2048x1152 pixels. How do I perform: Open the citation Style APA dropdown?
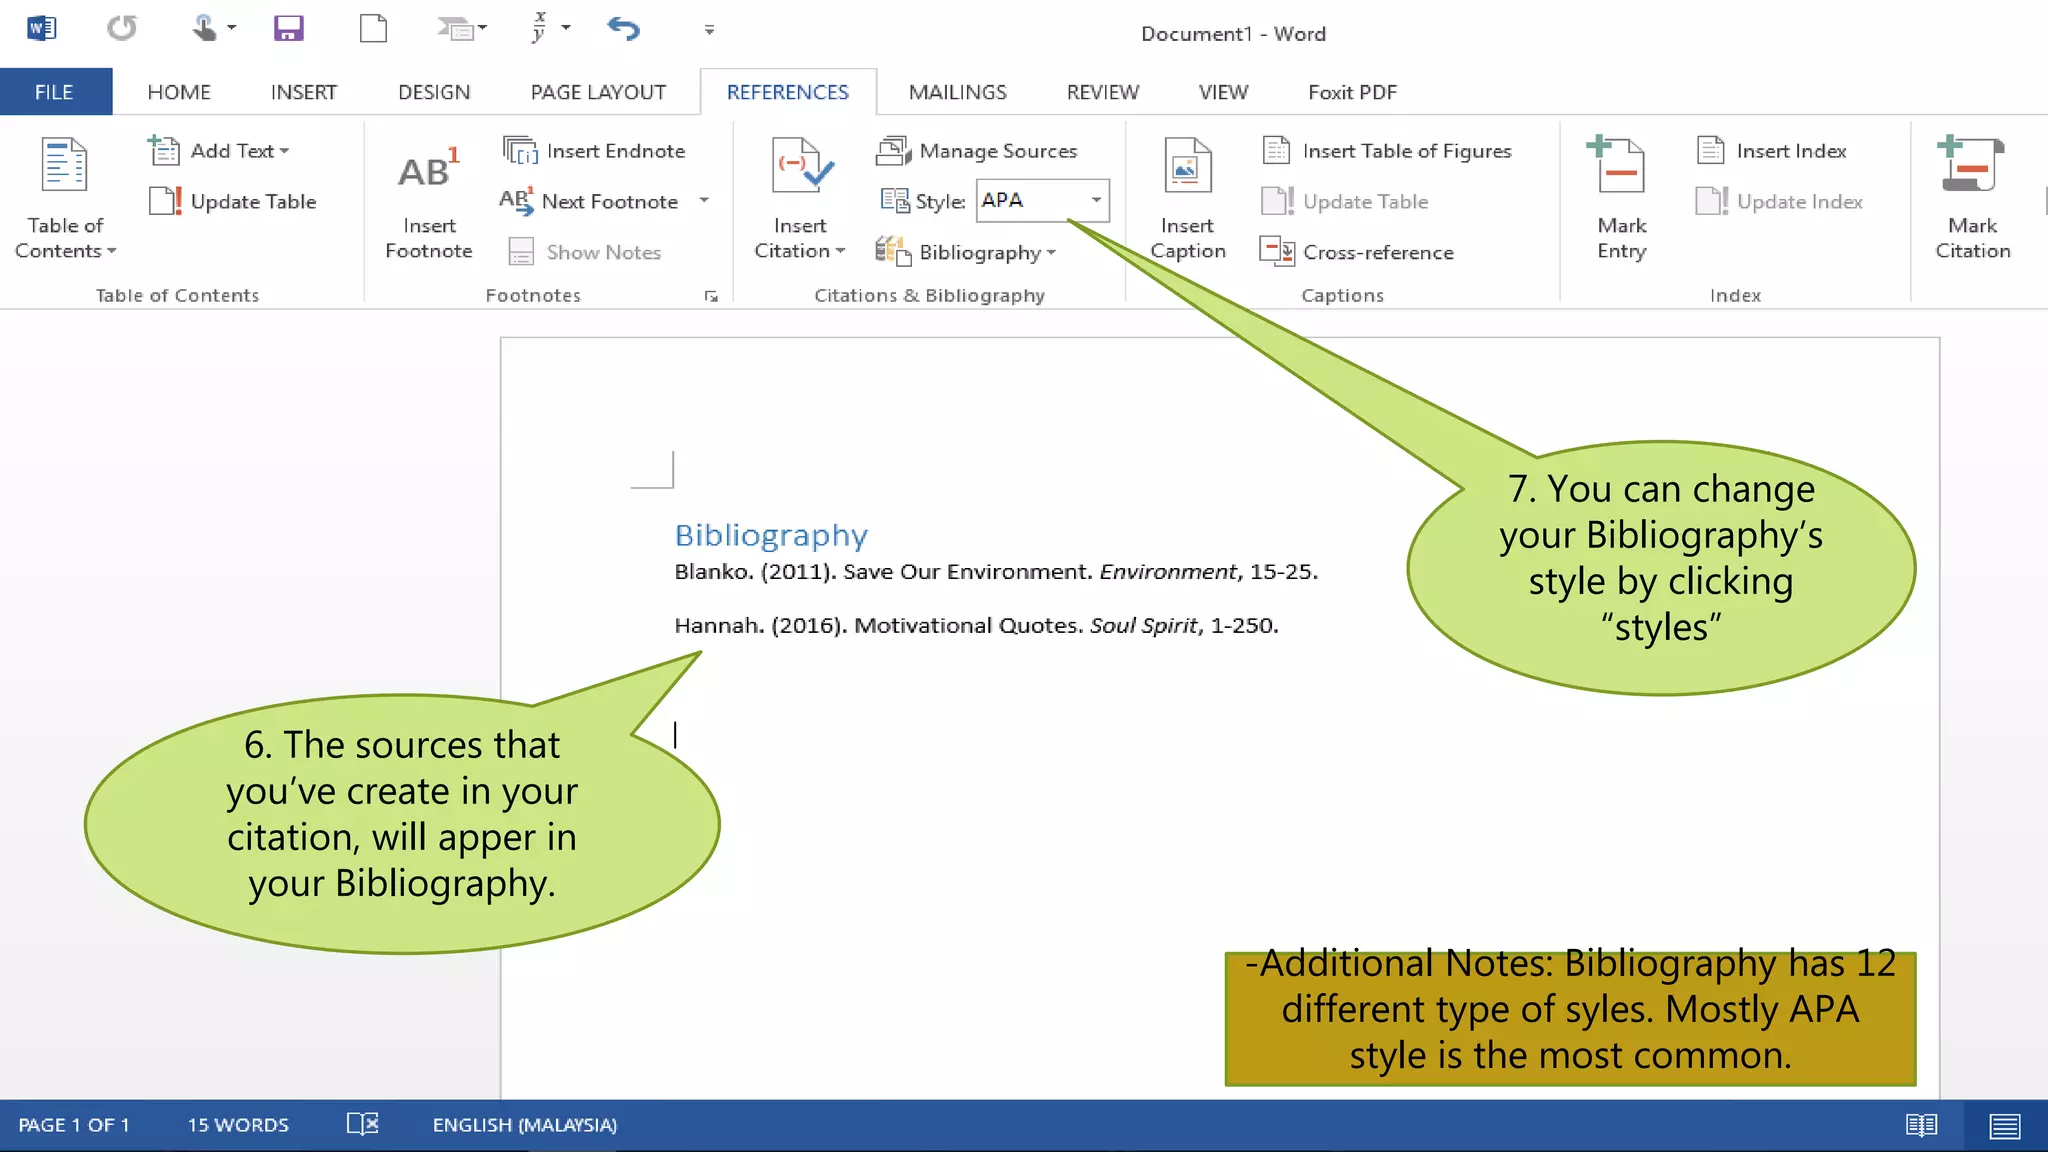[x=1096, y=200]
